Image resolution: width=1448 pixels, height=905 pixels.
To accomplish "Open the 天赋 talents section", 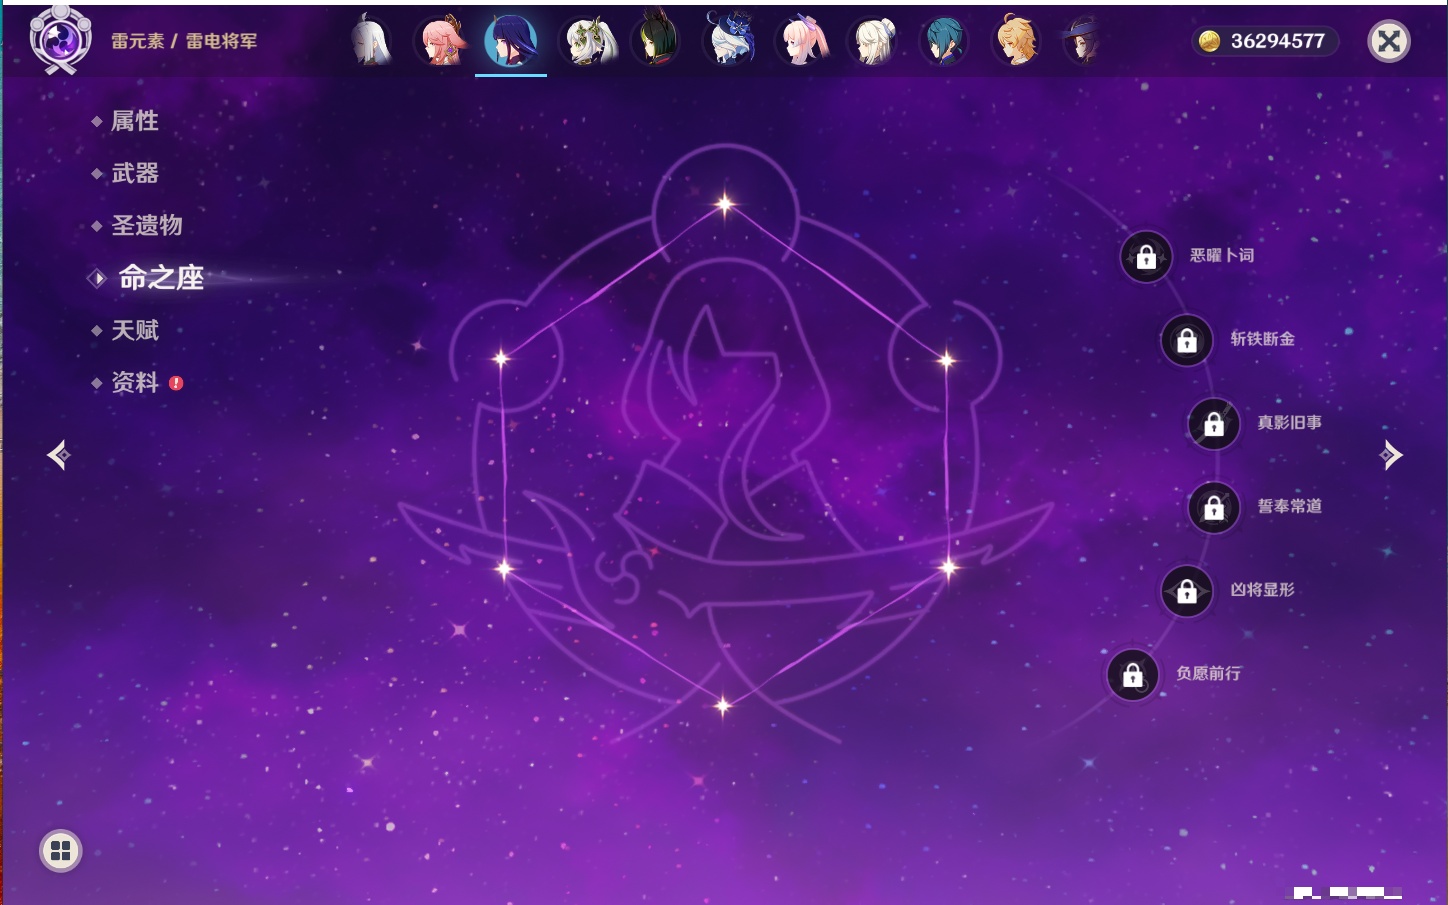I will point(134,330).
